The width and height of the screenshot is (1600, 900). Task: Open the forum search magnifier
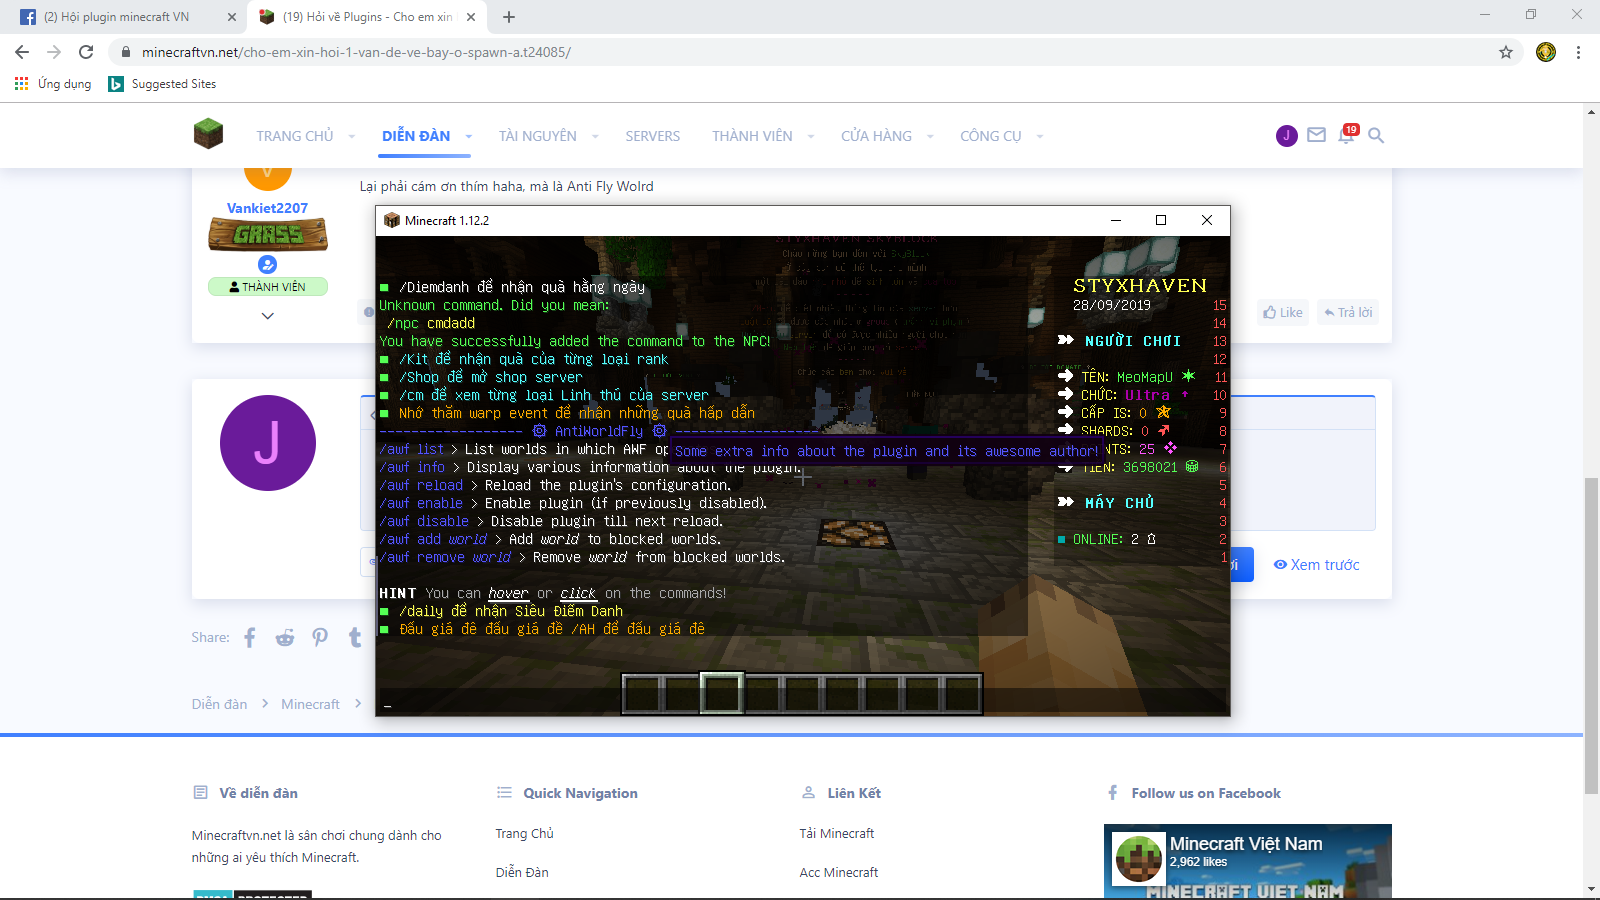point(1376,135)
